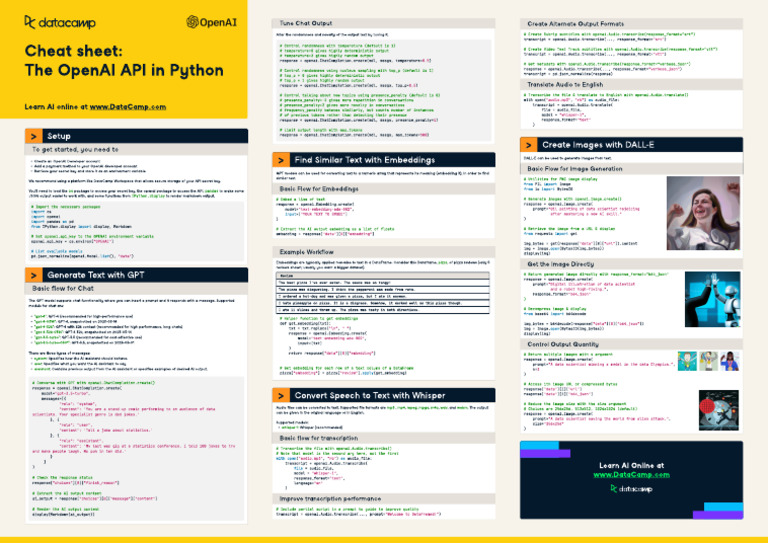Click arrow icon beside Find Similar Text with Embeddings
Image resolution: width=768 pixels, height=543 pixels.
point(281,160)
